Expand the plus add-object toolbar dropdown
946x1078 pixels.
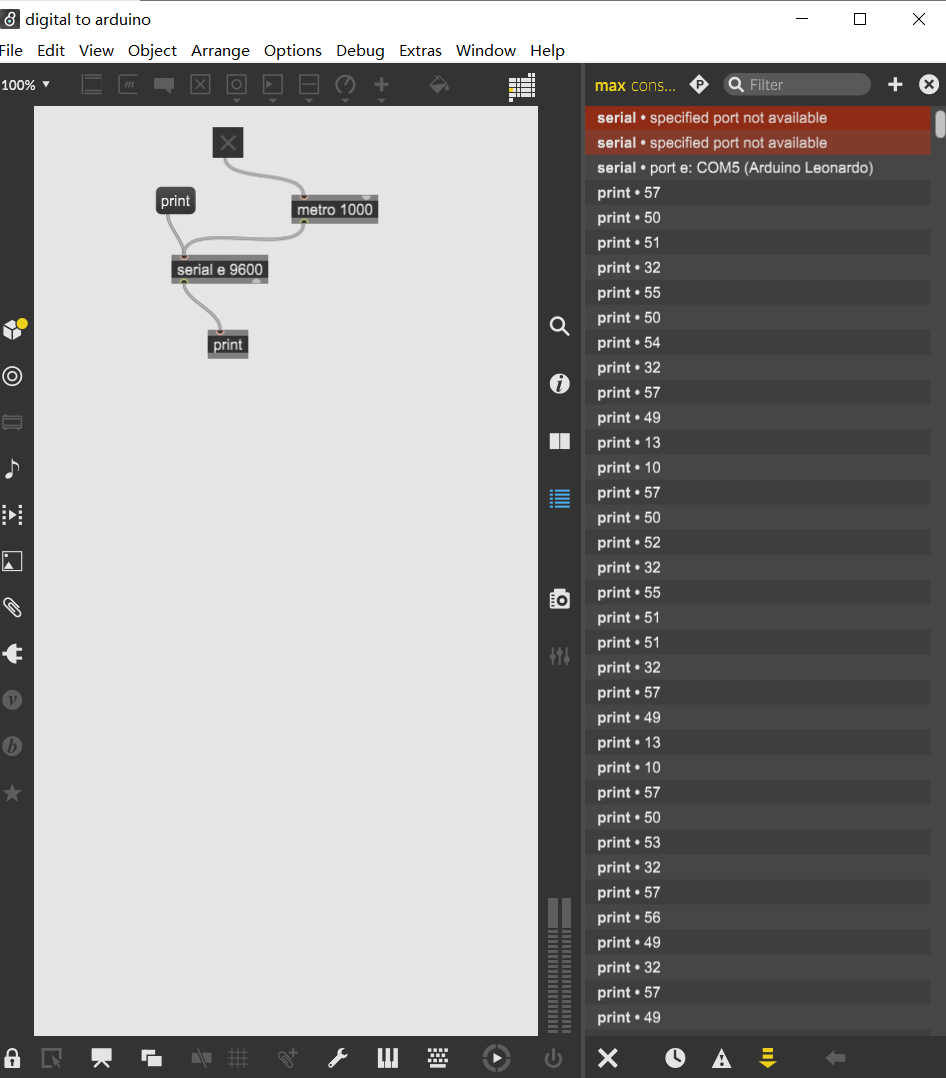[x=382, y=100]
